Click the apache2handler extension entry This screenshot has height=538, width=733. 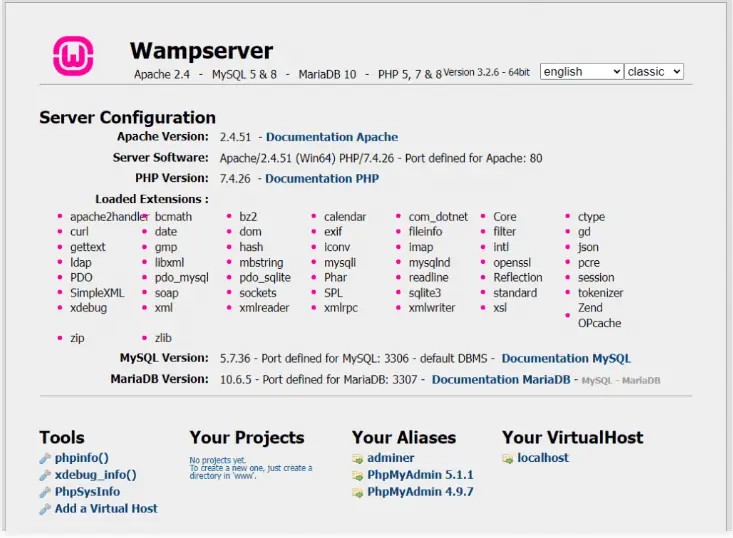[x=109, y=217]
